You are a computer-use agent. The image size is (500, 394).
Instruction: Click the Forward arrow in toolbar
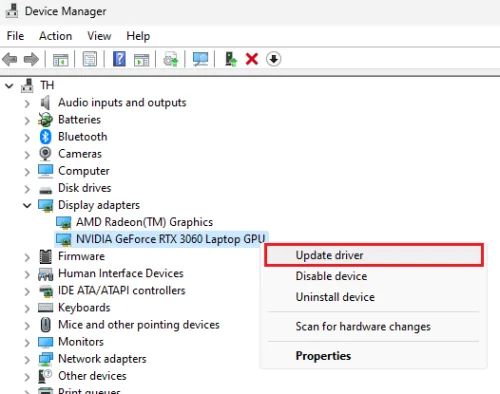(x=31, y=60)
